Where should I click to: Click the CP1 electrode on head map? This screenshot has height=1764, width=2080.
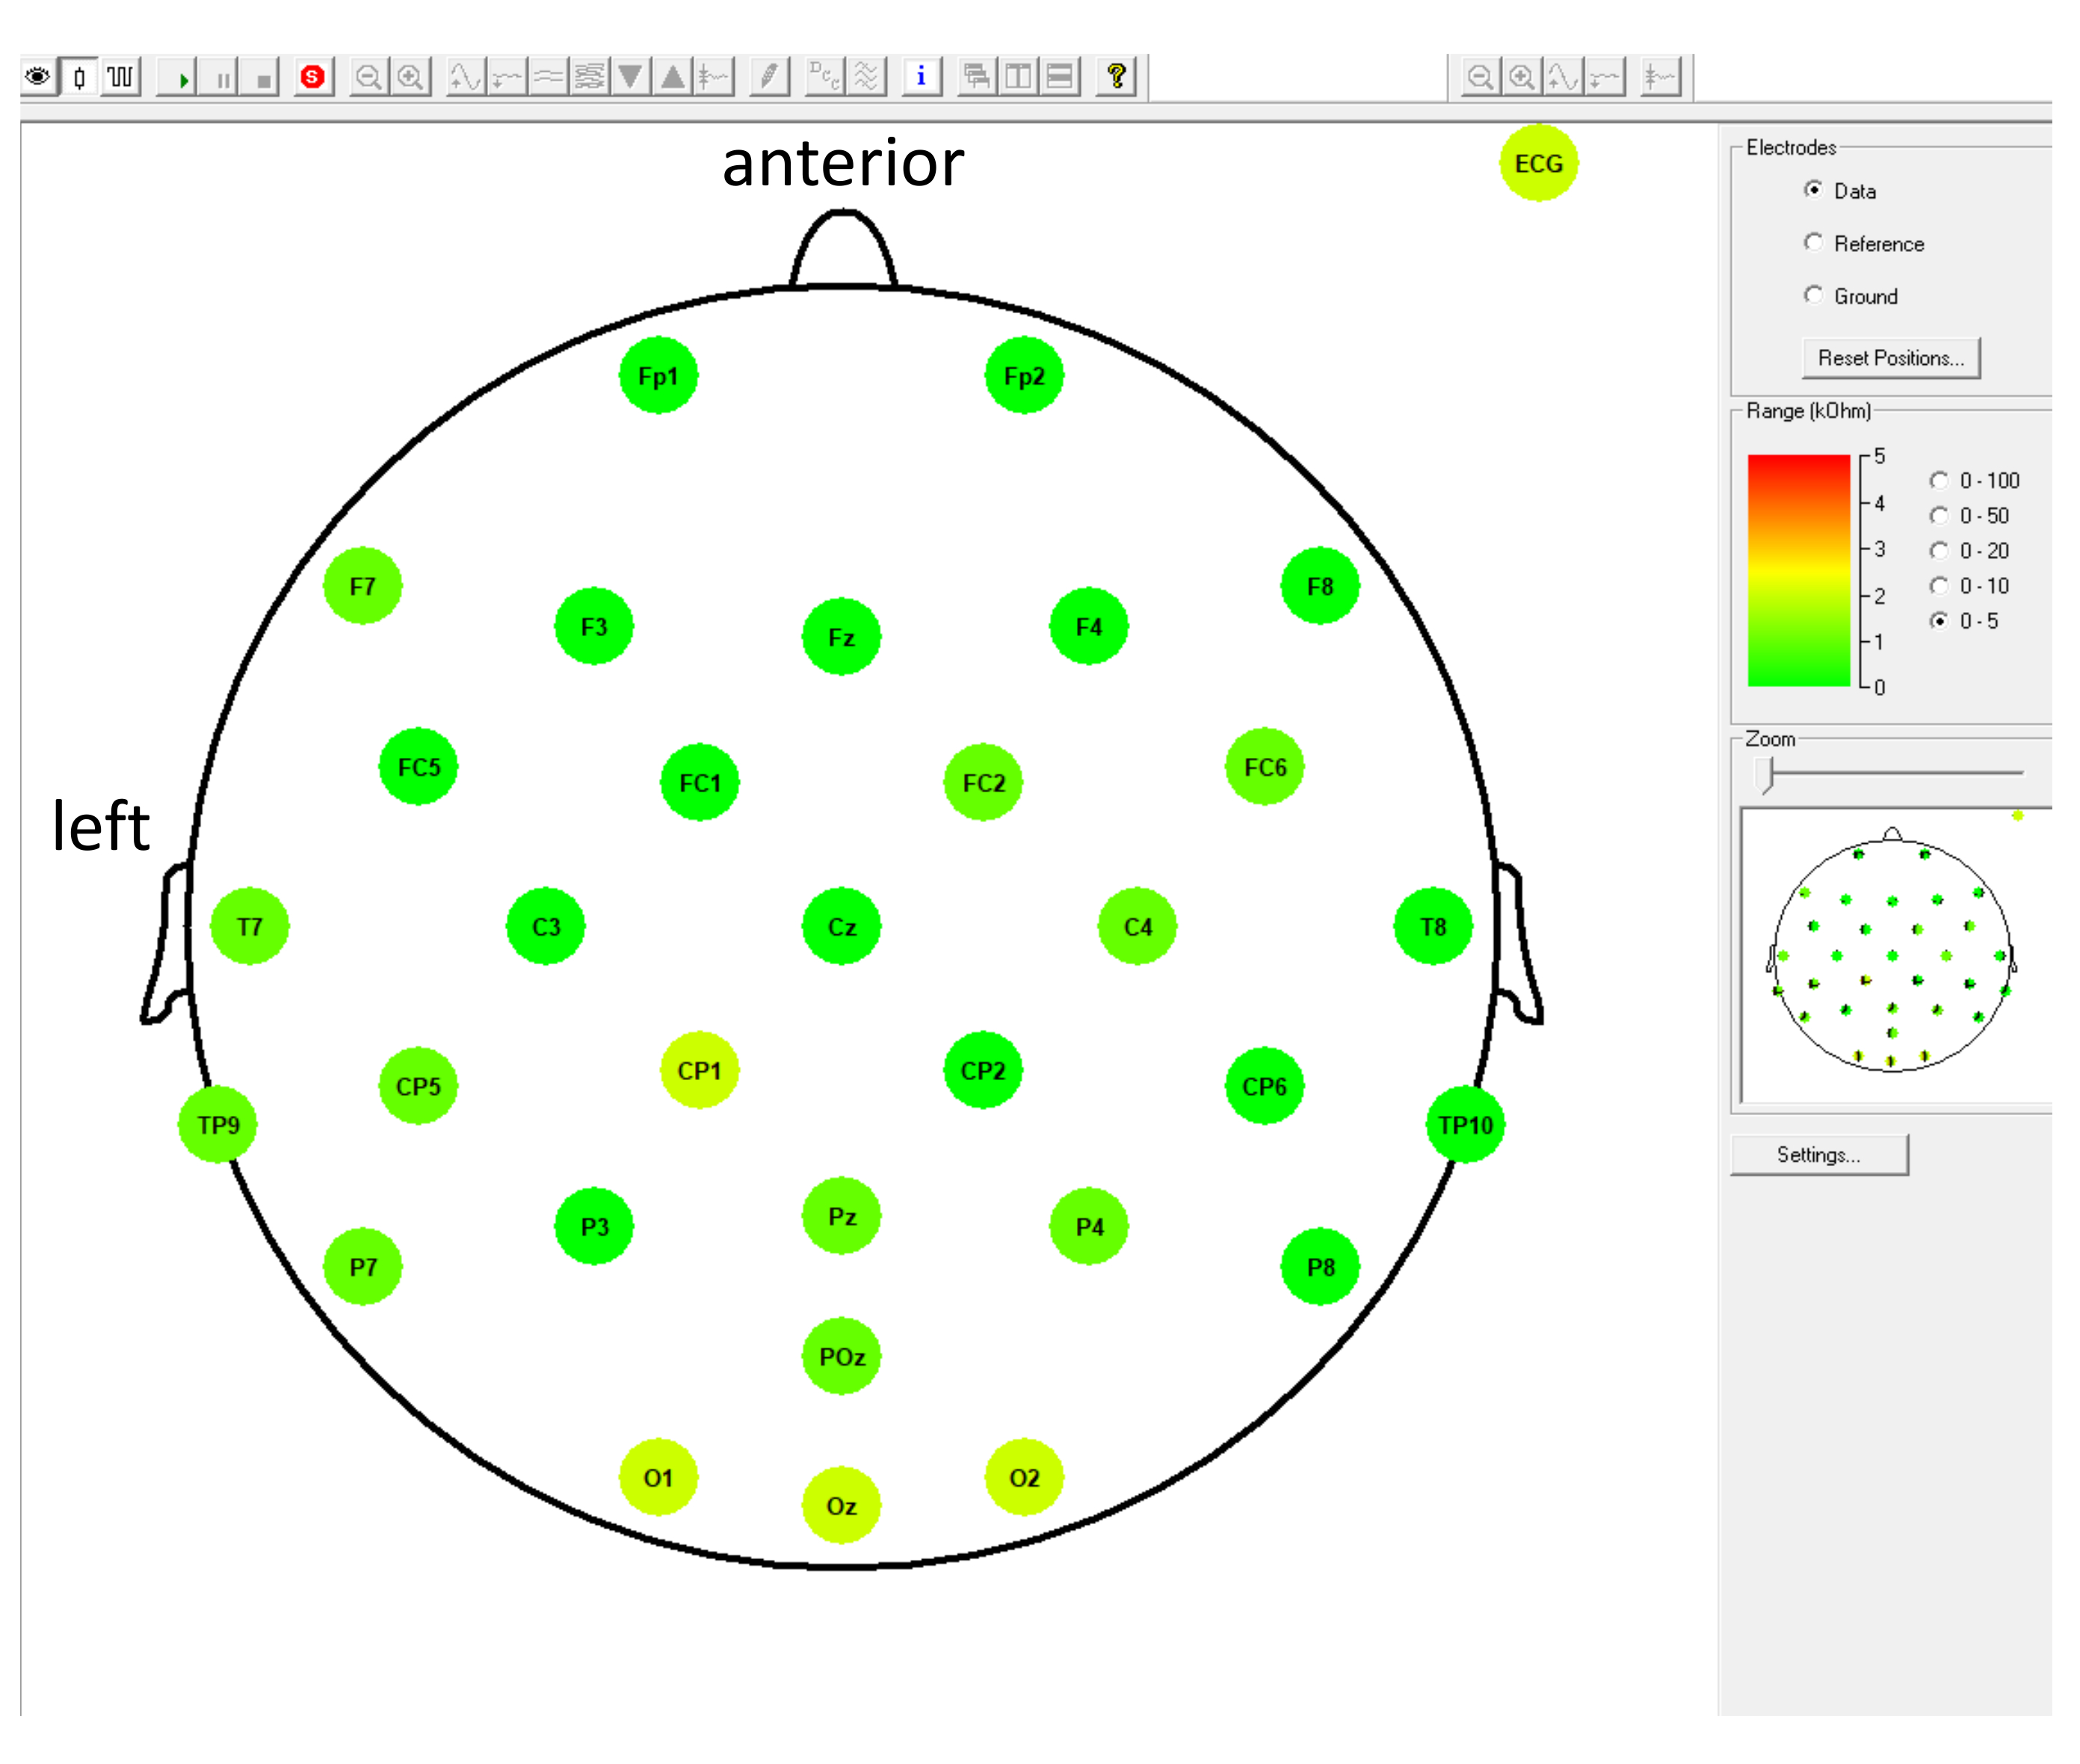[699, 1071]
